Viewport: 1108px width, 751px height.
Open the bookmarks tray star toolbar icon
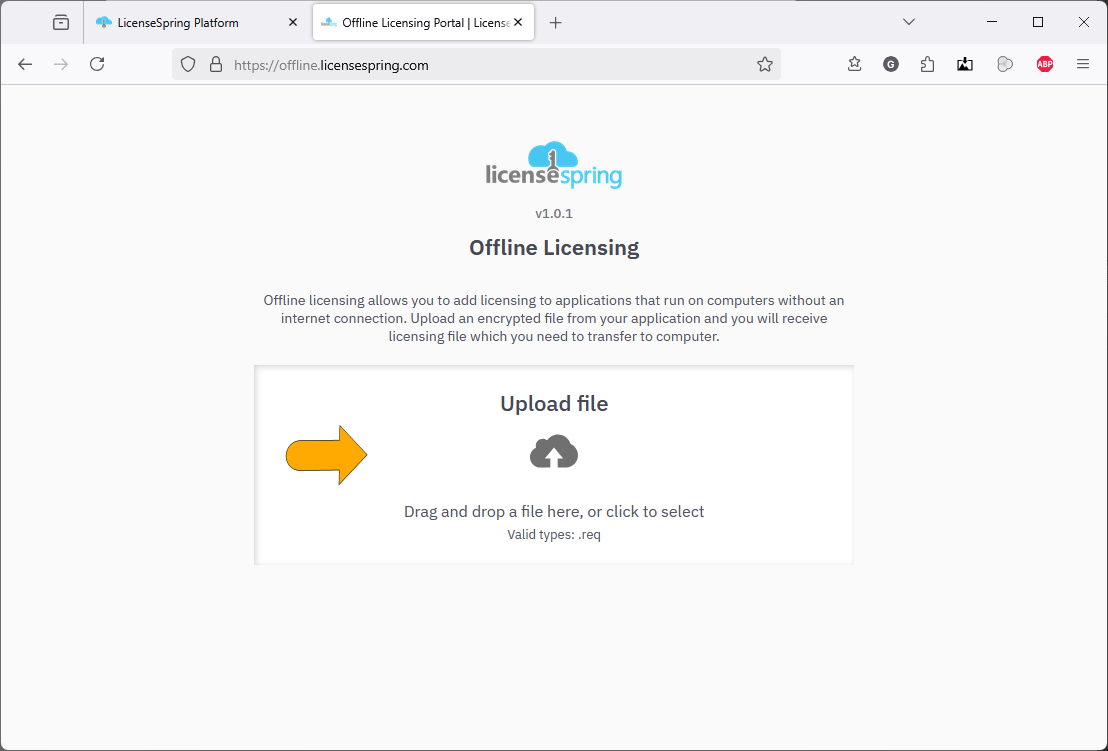[854, 64]
